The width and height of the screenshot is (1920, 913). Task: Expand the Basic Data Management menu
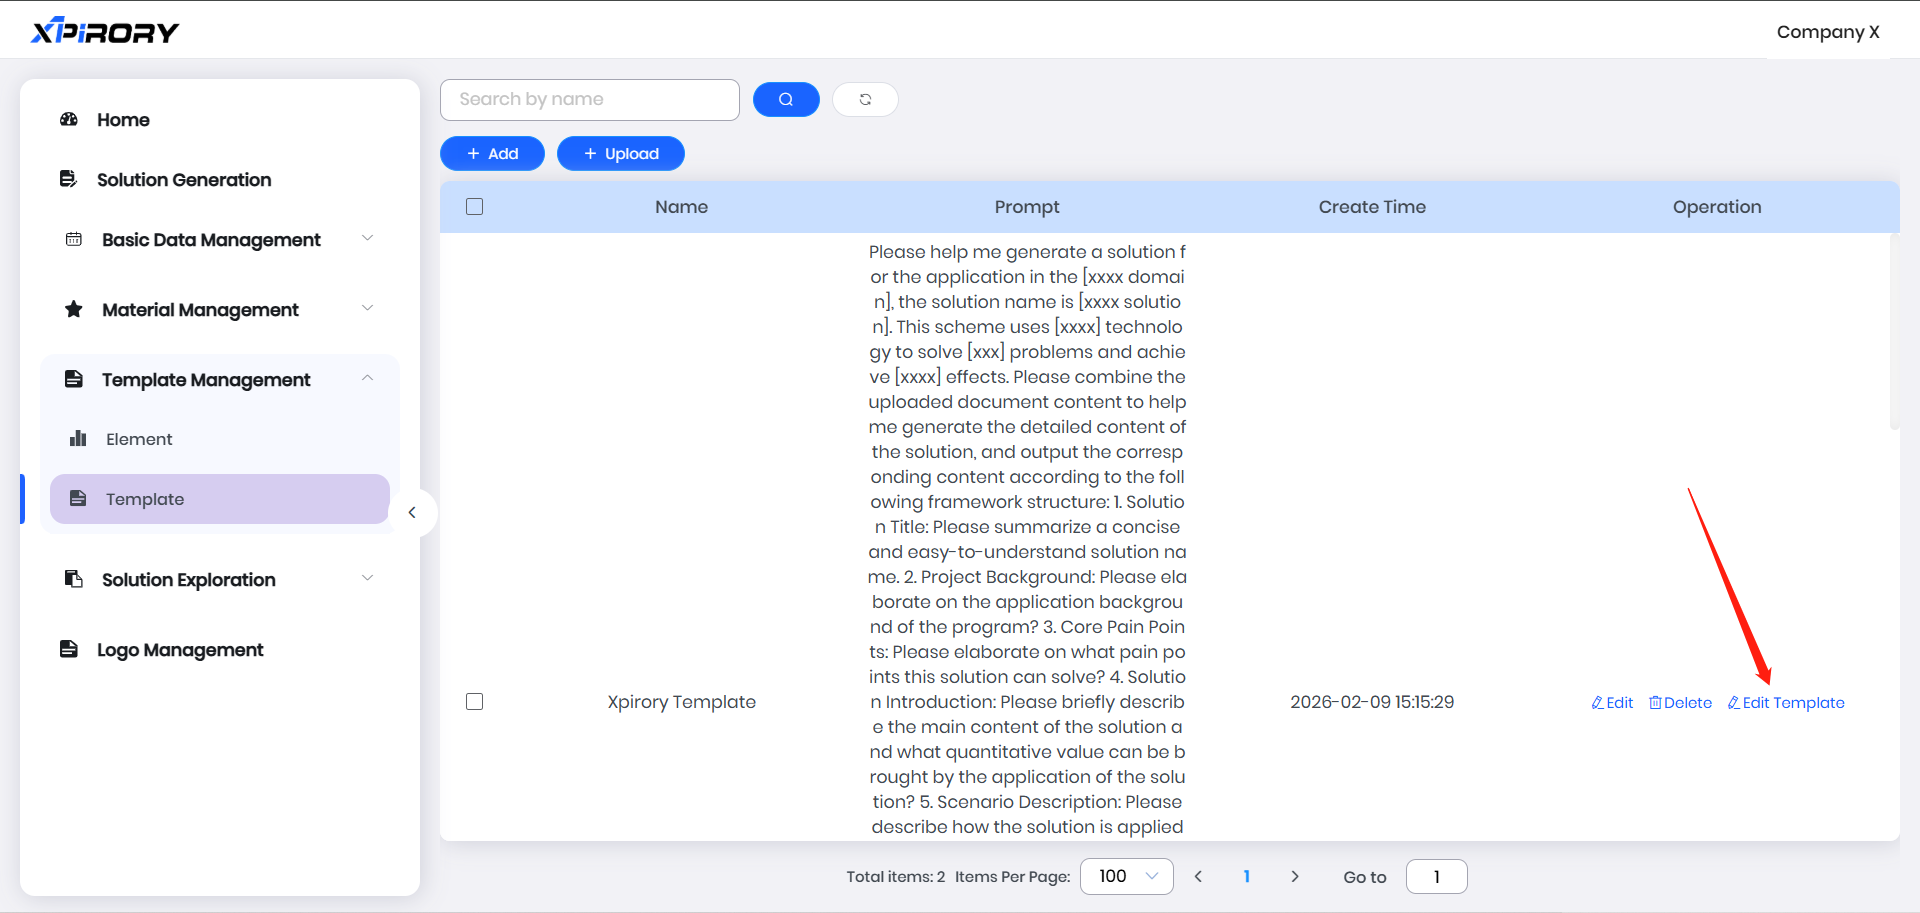(x=211, y=240)
